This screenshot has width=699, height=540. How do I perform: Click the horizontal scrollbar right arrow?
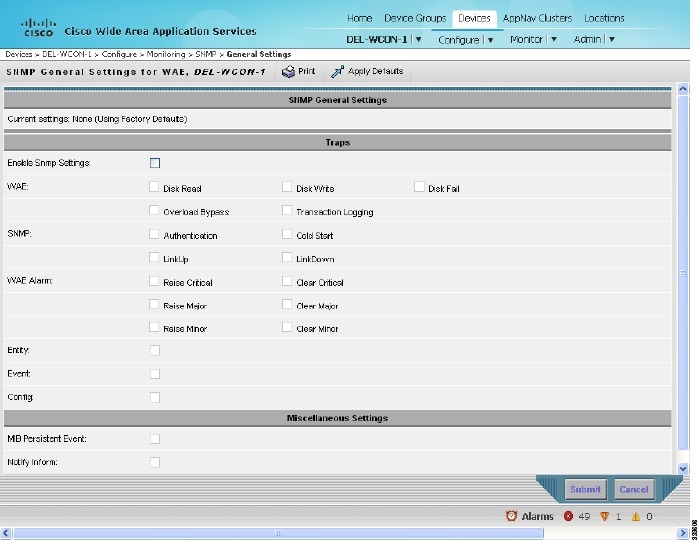[683, 533]
